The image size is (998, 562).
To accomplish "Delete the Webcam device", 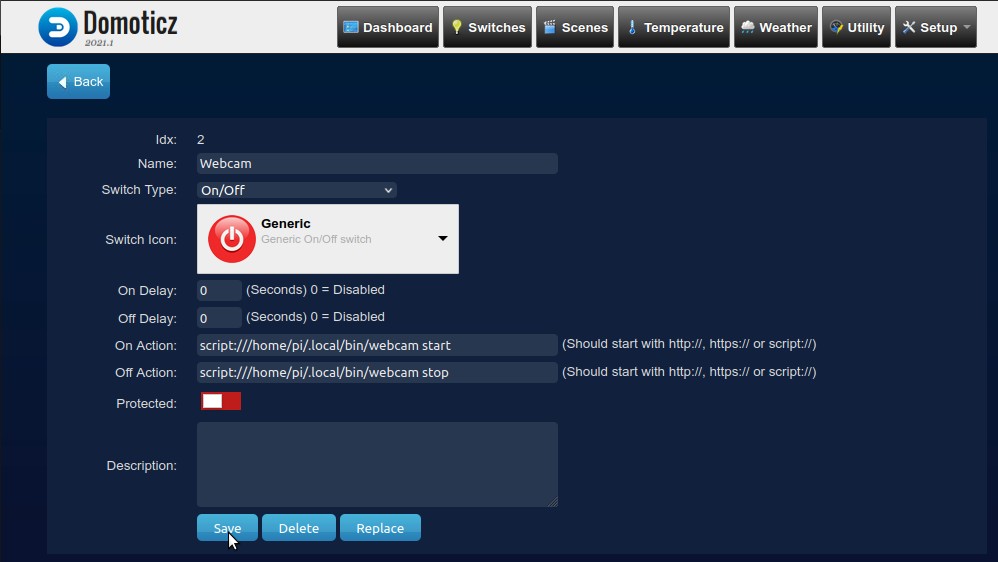I will 298,528.
